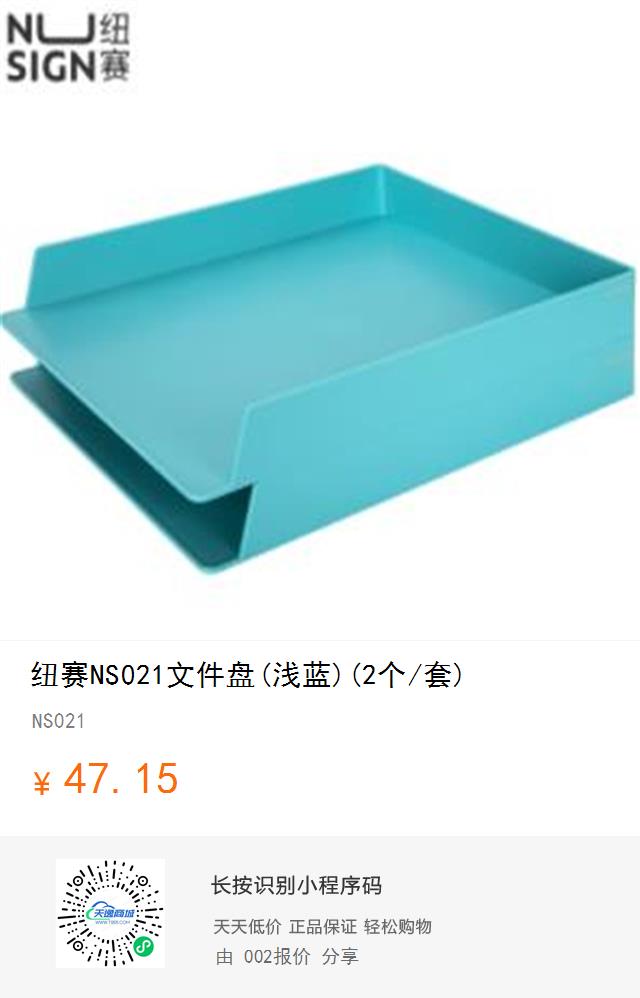Click the 纽赛 Chinese brand characters in logo
Viewport: 640px width, 998px height.
(x=115, y=48)
